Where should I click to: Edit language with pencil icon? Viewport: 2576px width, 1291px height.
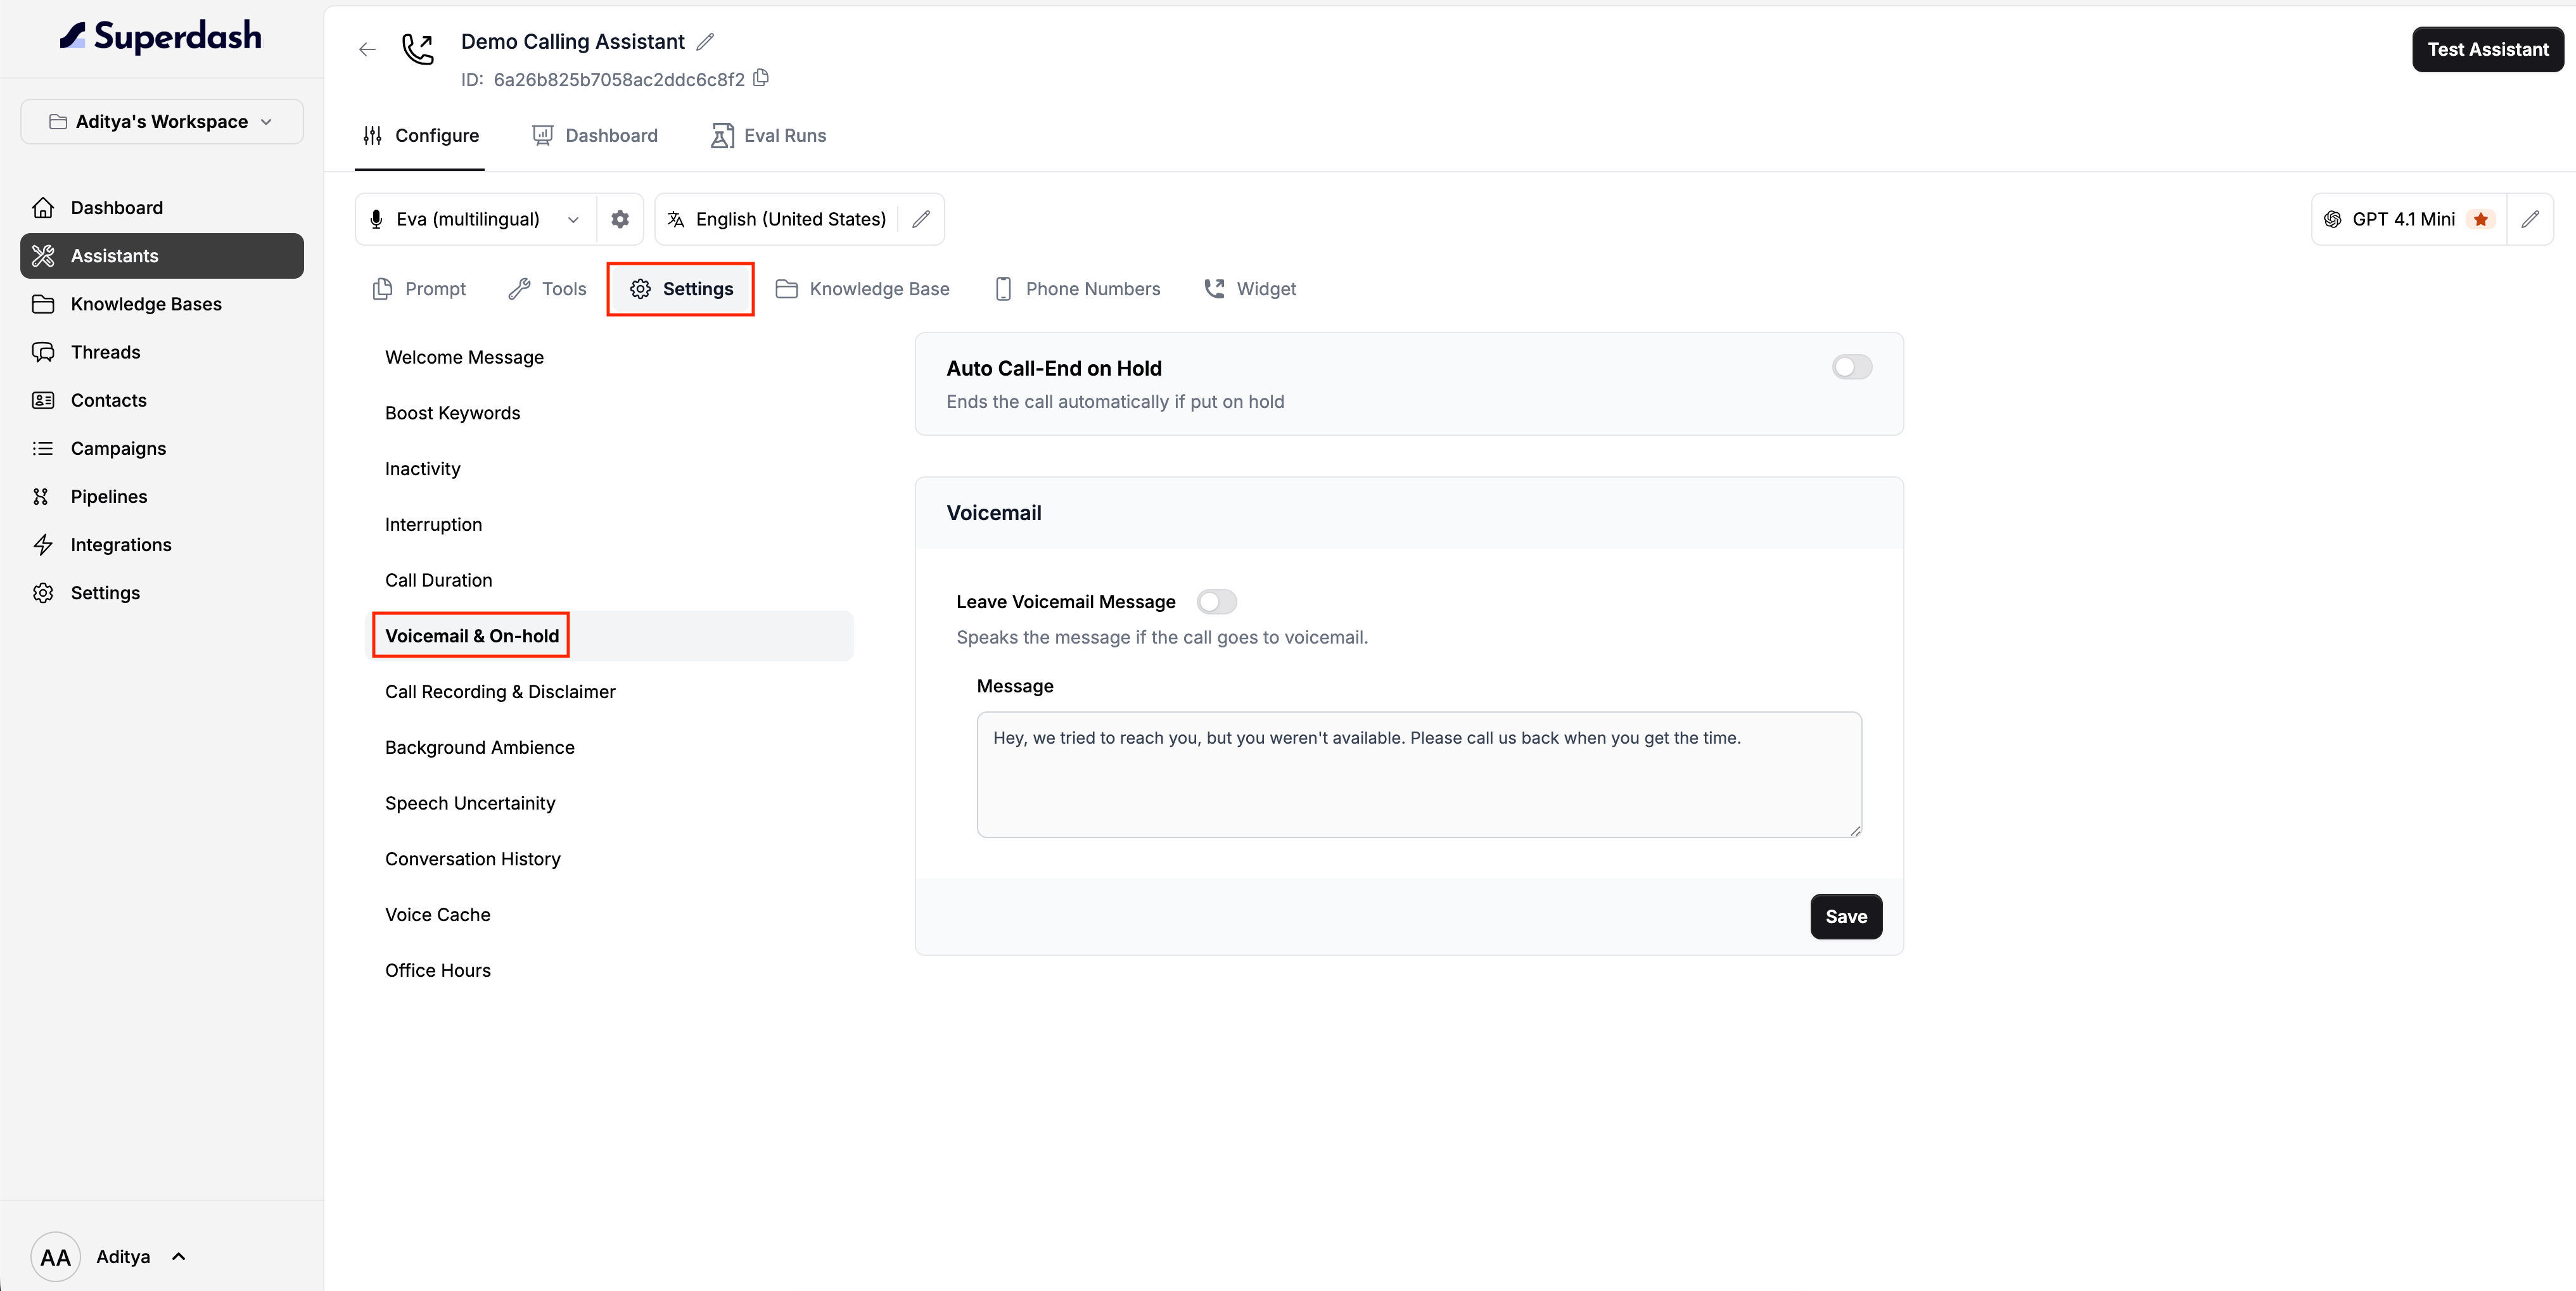[x=921, y=219]
